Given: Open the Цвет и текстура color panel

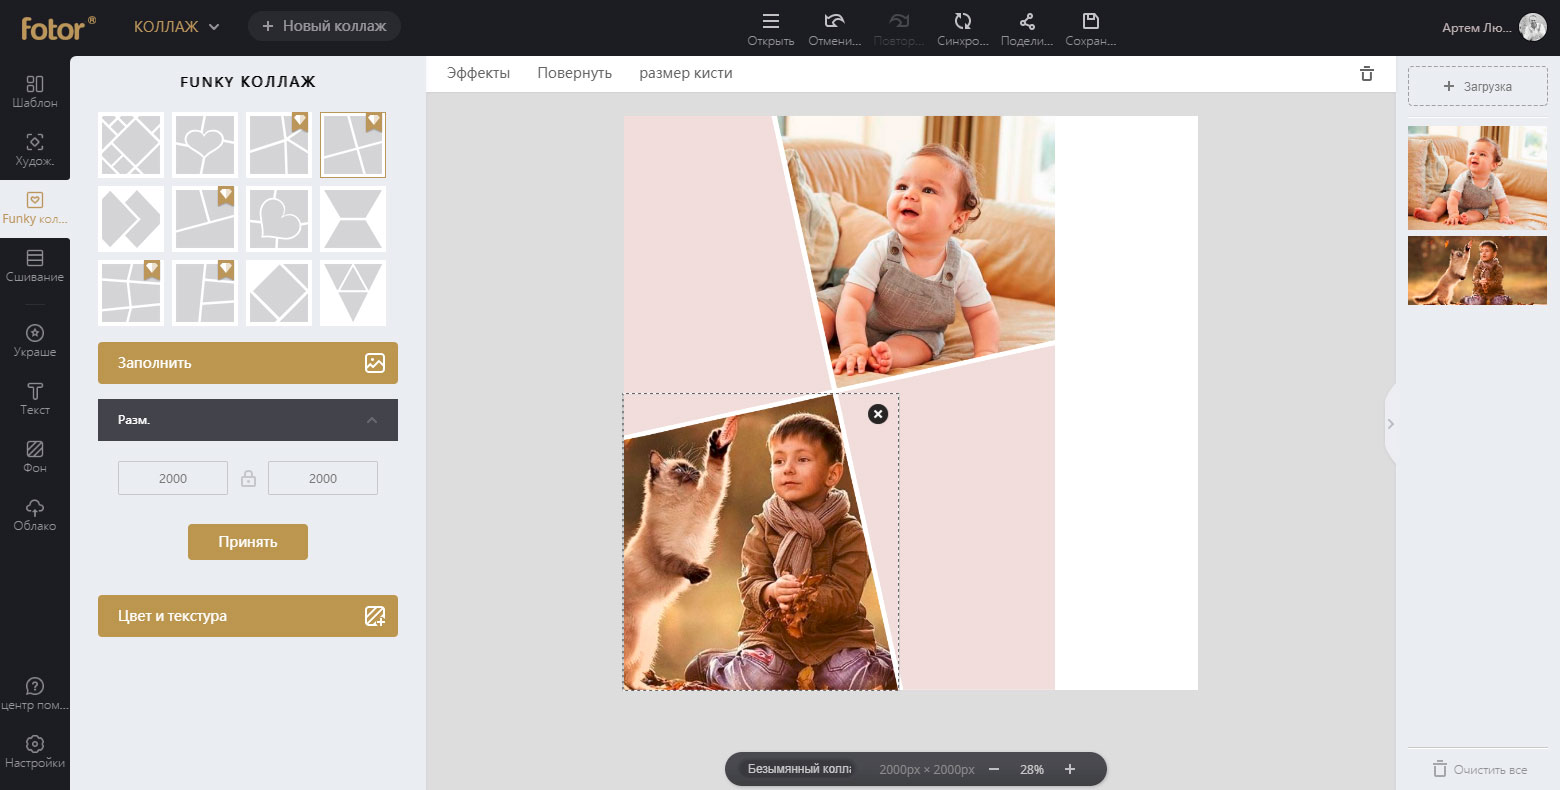Looking at the screenshot, I should [x=248, y=616].
